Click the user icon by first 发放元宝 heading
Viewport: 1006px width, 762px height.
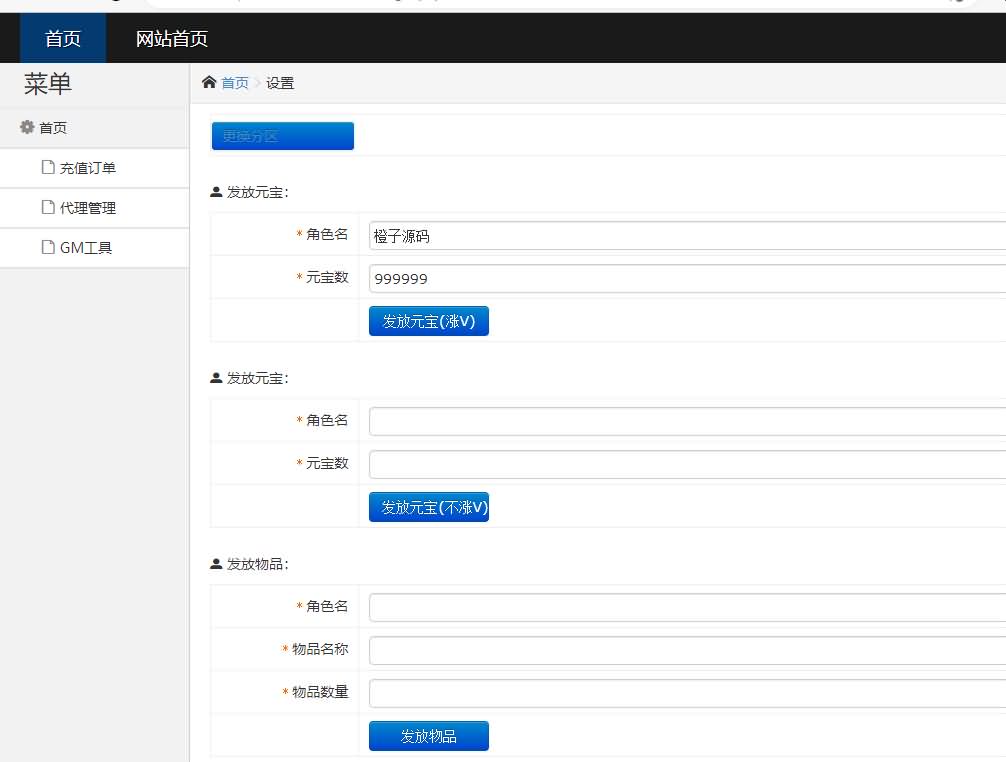point(216,193)
